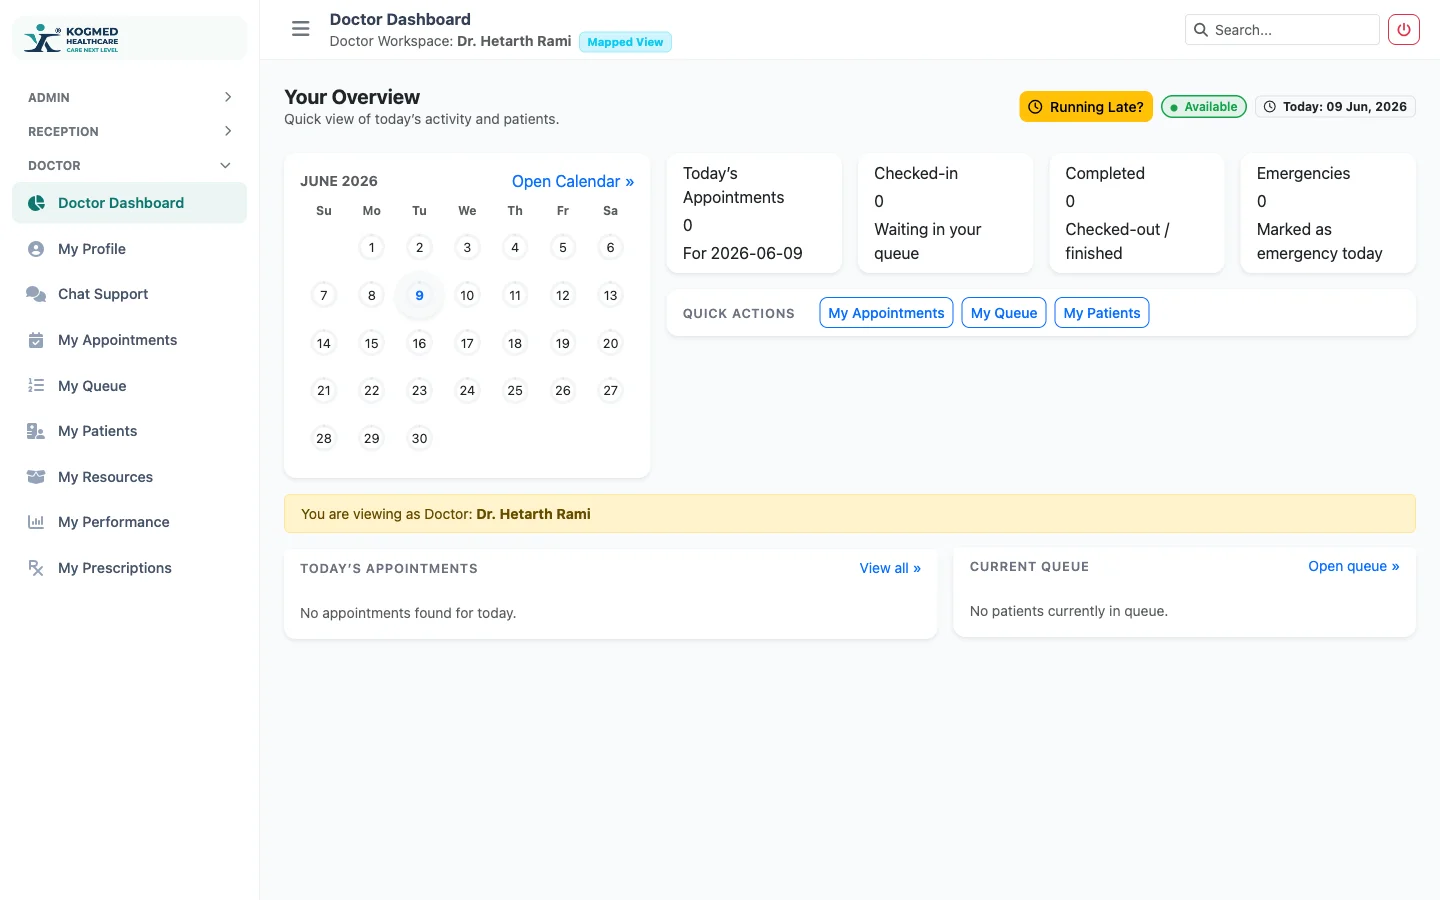Select June 30 on the calendar
The width and height of the screenshot is (1440, 900).
pyautogui.click(x=419, y=438)
